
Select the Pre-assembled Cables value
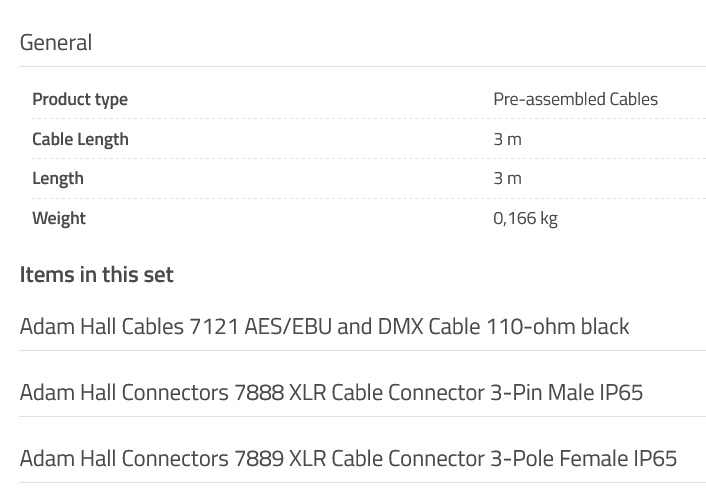[x=575, y=99]
